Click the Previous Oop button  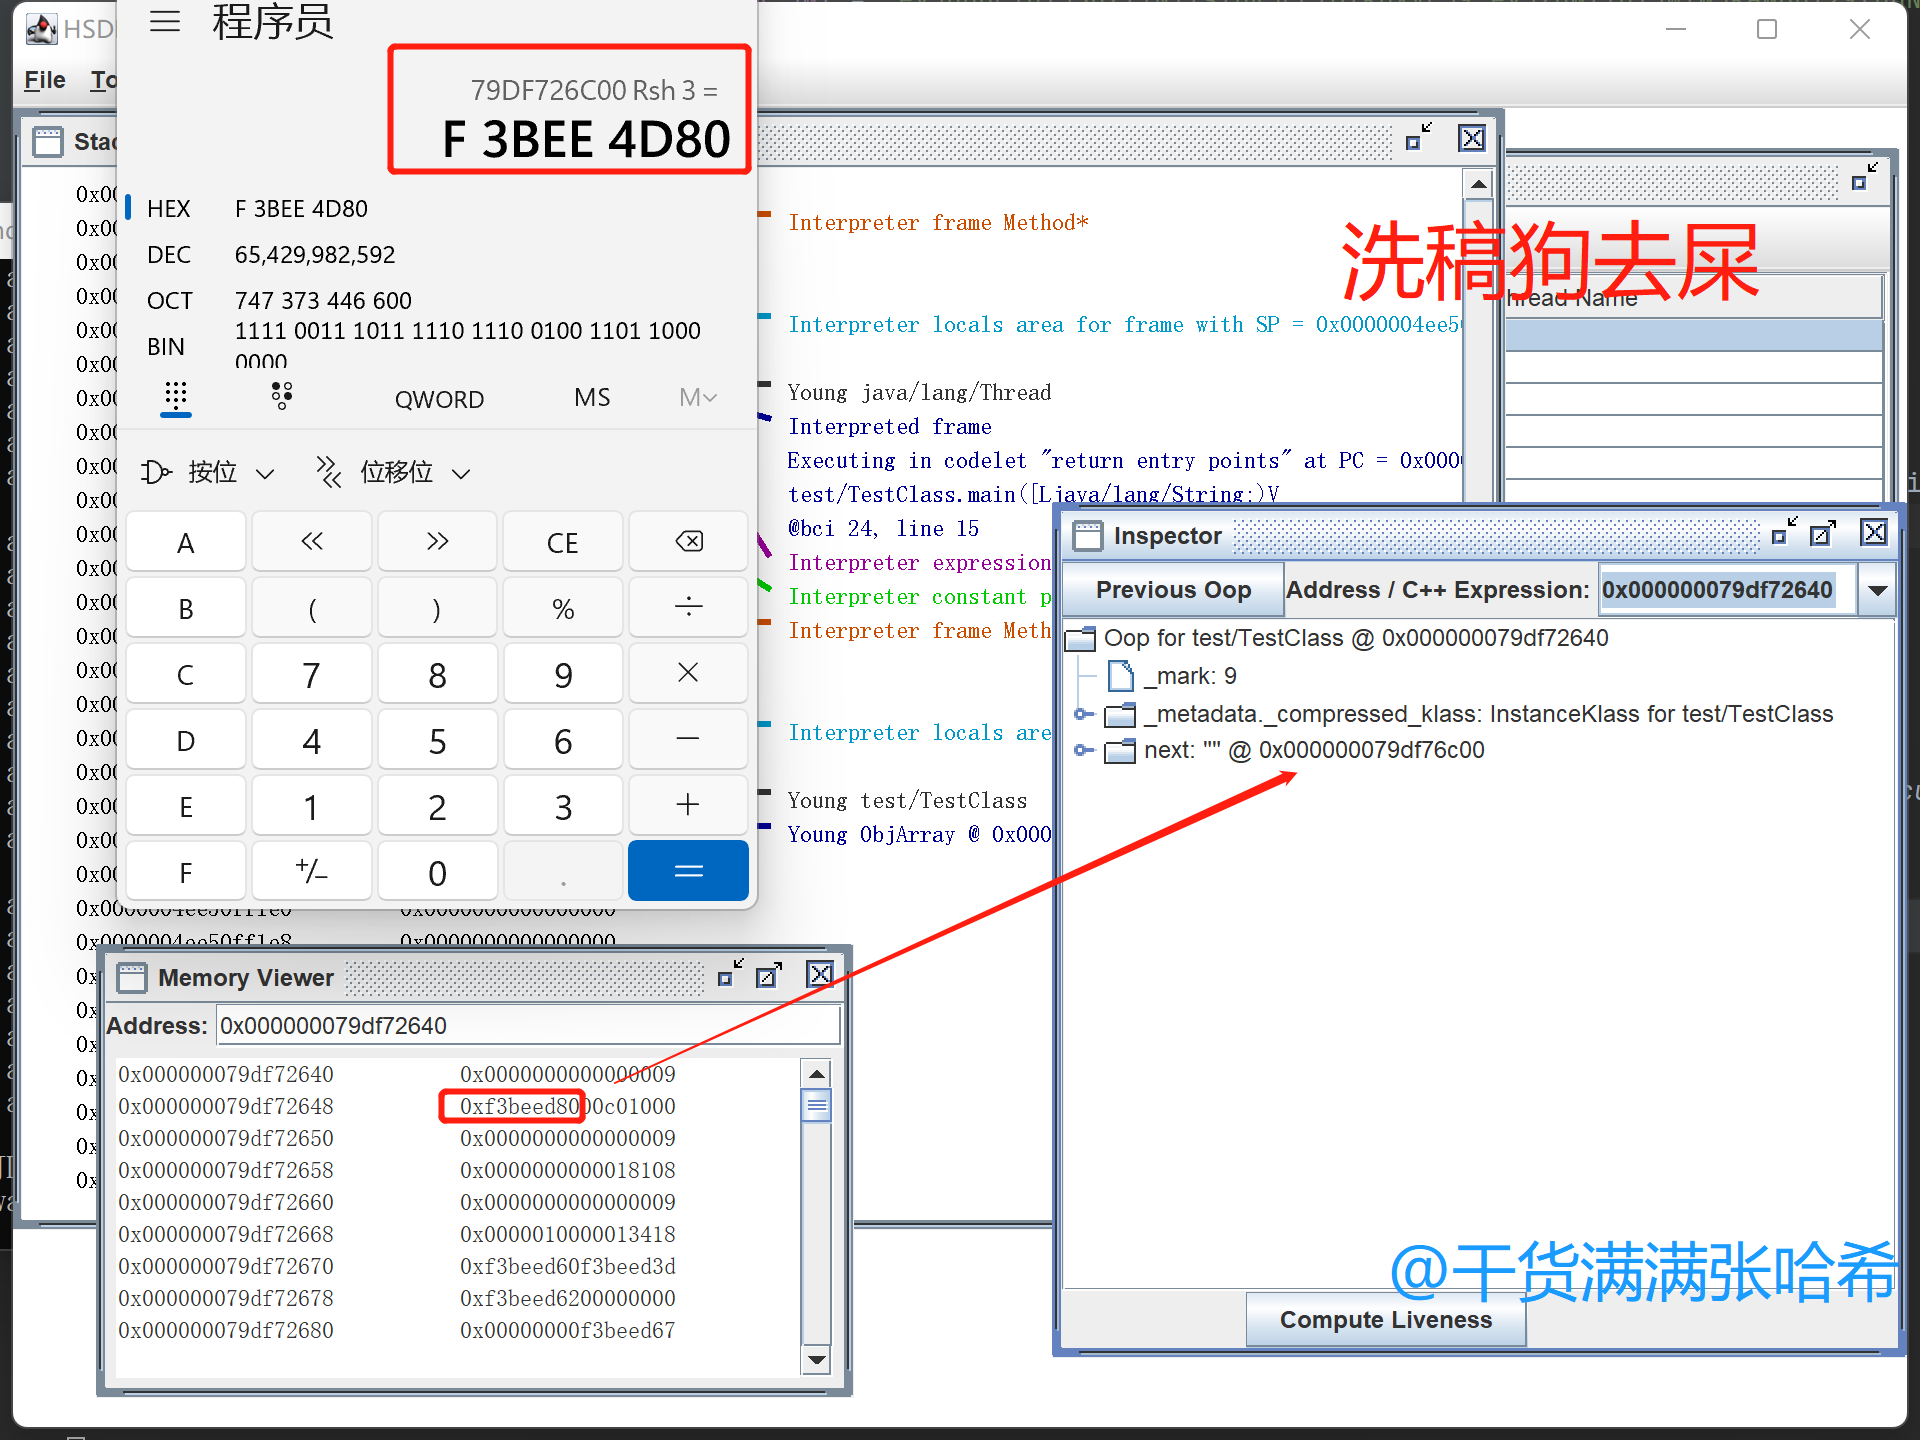click(x=1173, y=590)
